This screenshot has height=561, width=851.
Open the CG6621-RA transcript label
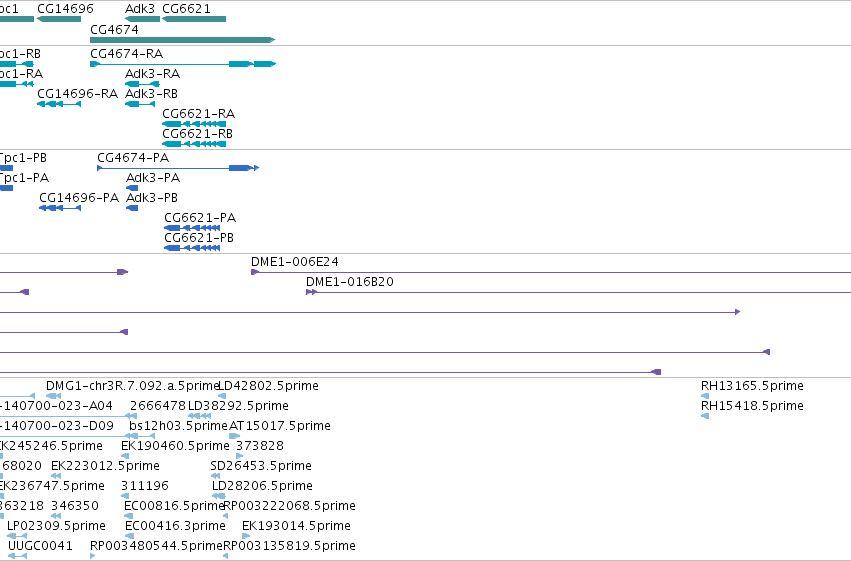[199, 114]
